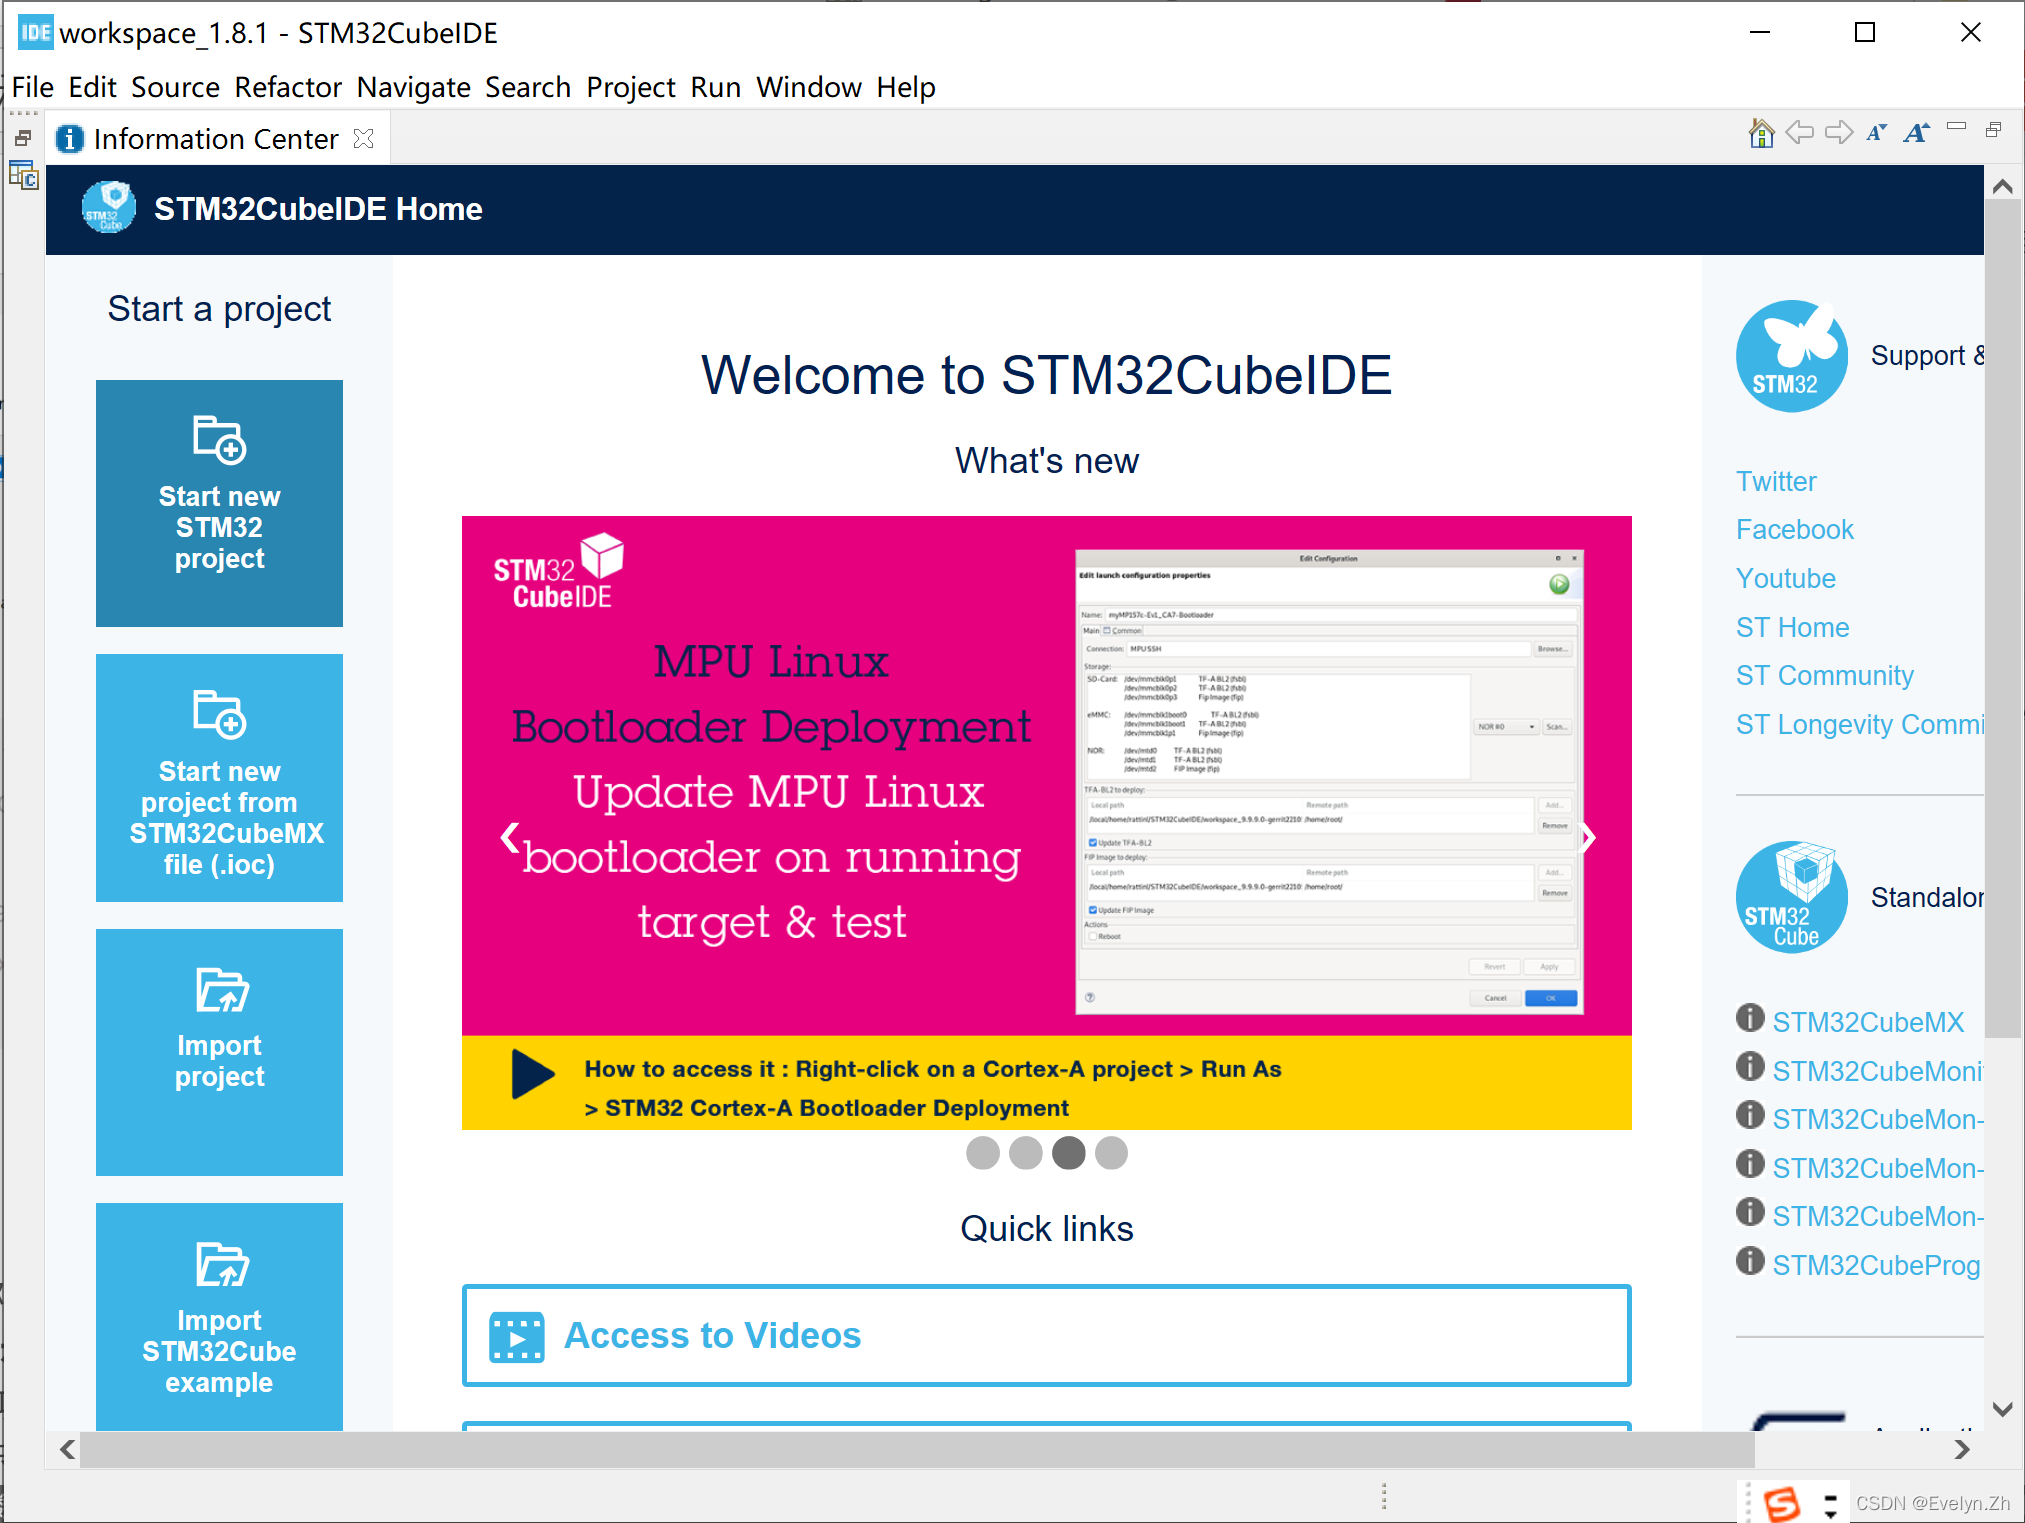Image resolution: width=2025 pixels, height=1523 pixels.
Task: Open the Access to Videos quick link
Action: coord(1046,1335)
